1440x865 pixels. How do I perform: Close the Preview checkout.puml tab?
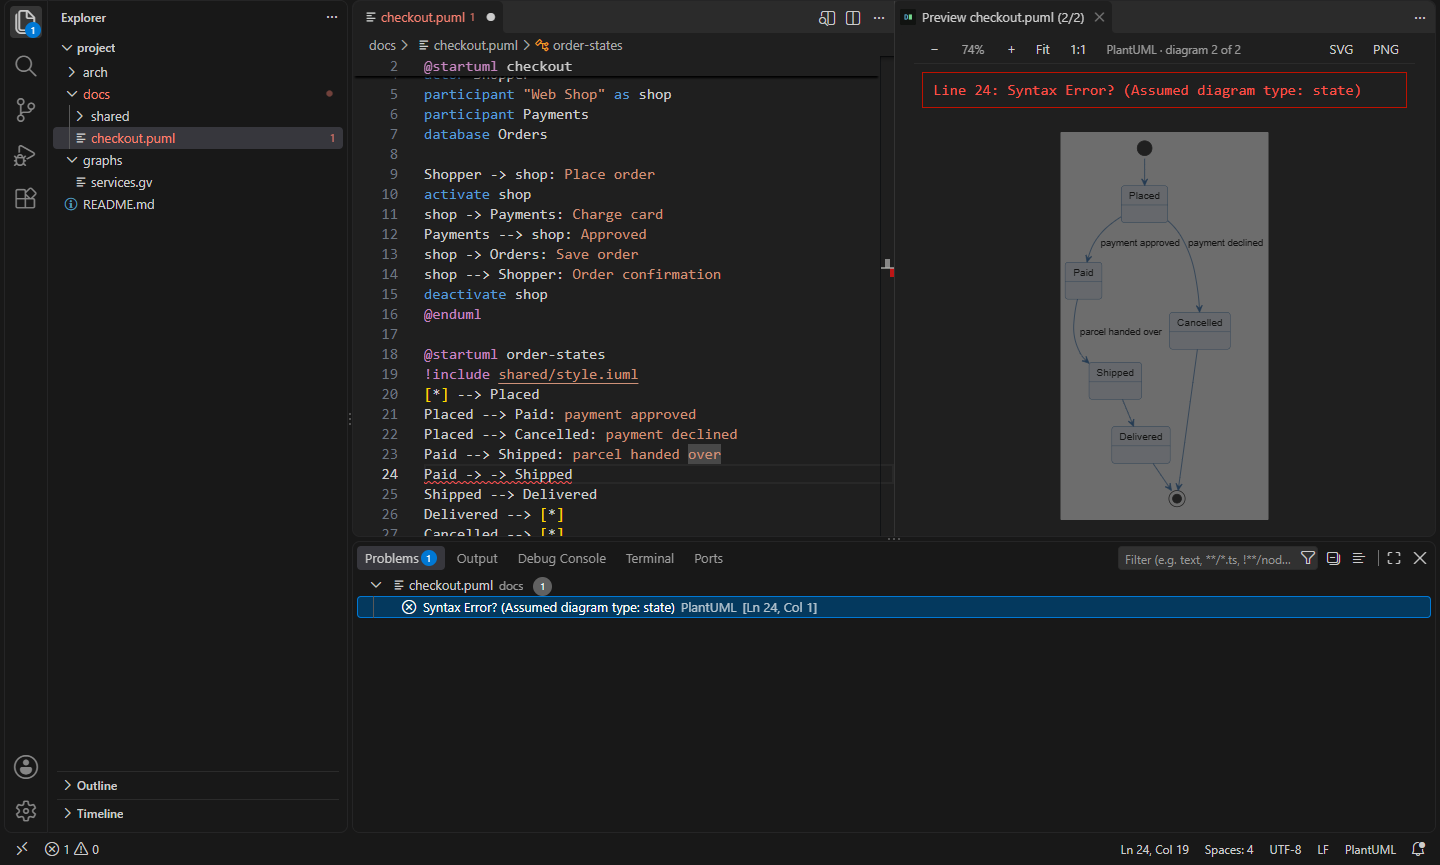point(1099,17)
